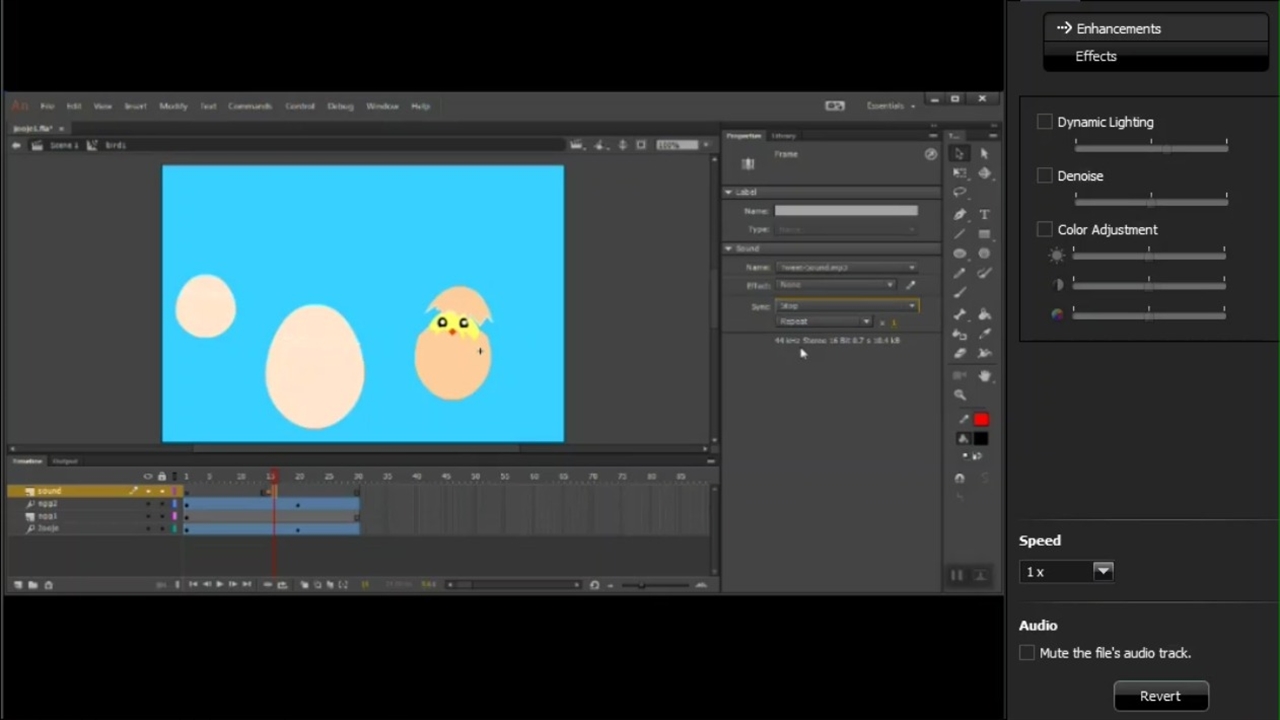Expand the sound Name dropdown
Viewport: 1280px width, 720px height.
[x=846, y=268]
